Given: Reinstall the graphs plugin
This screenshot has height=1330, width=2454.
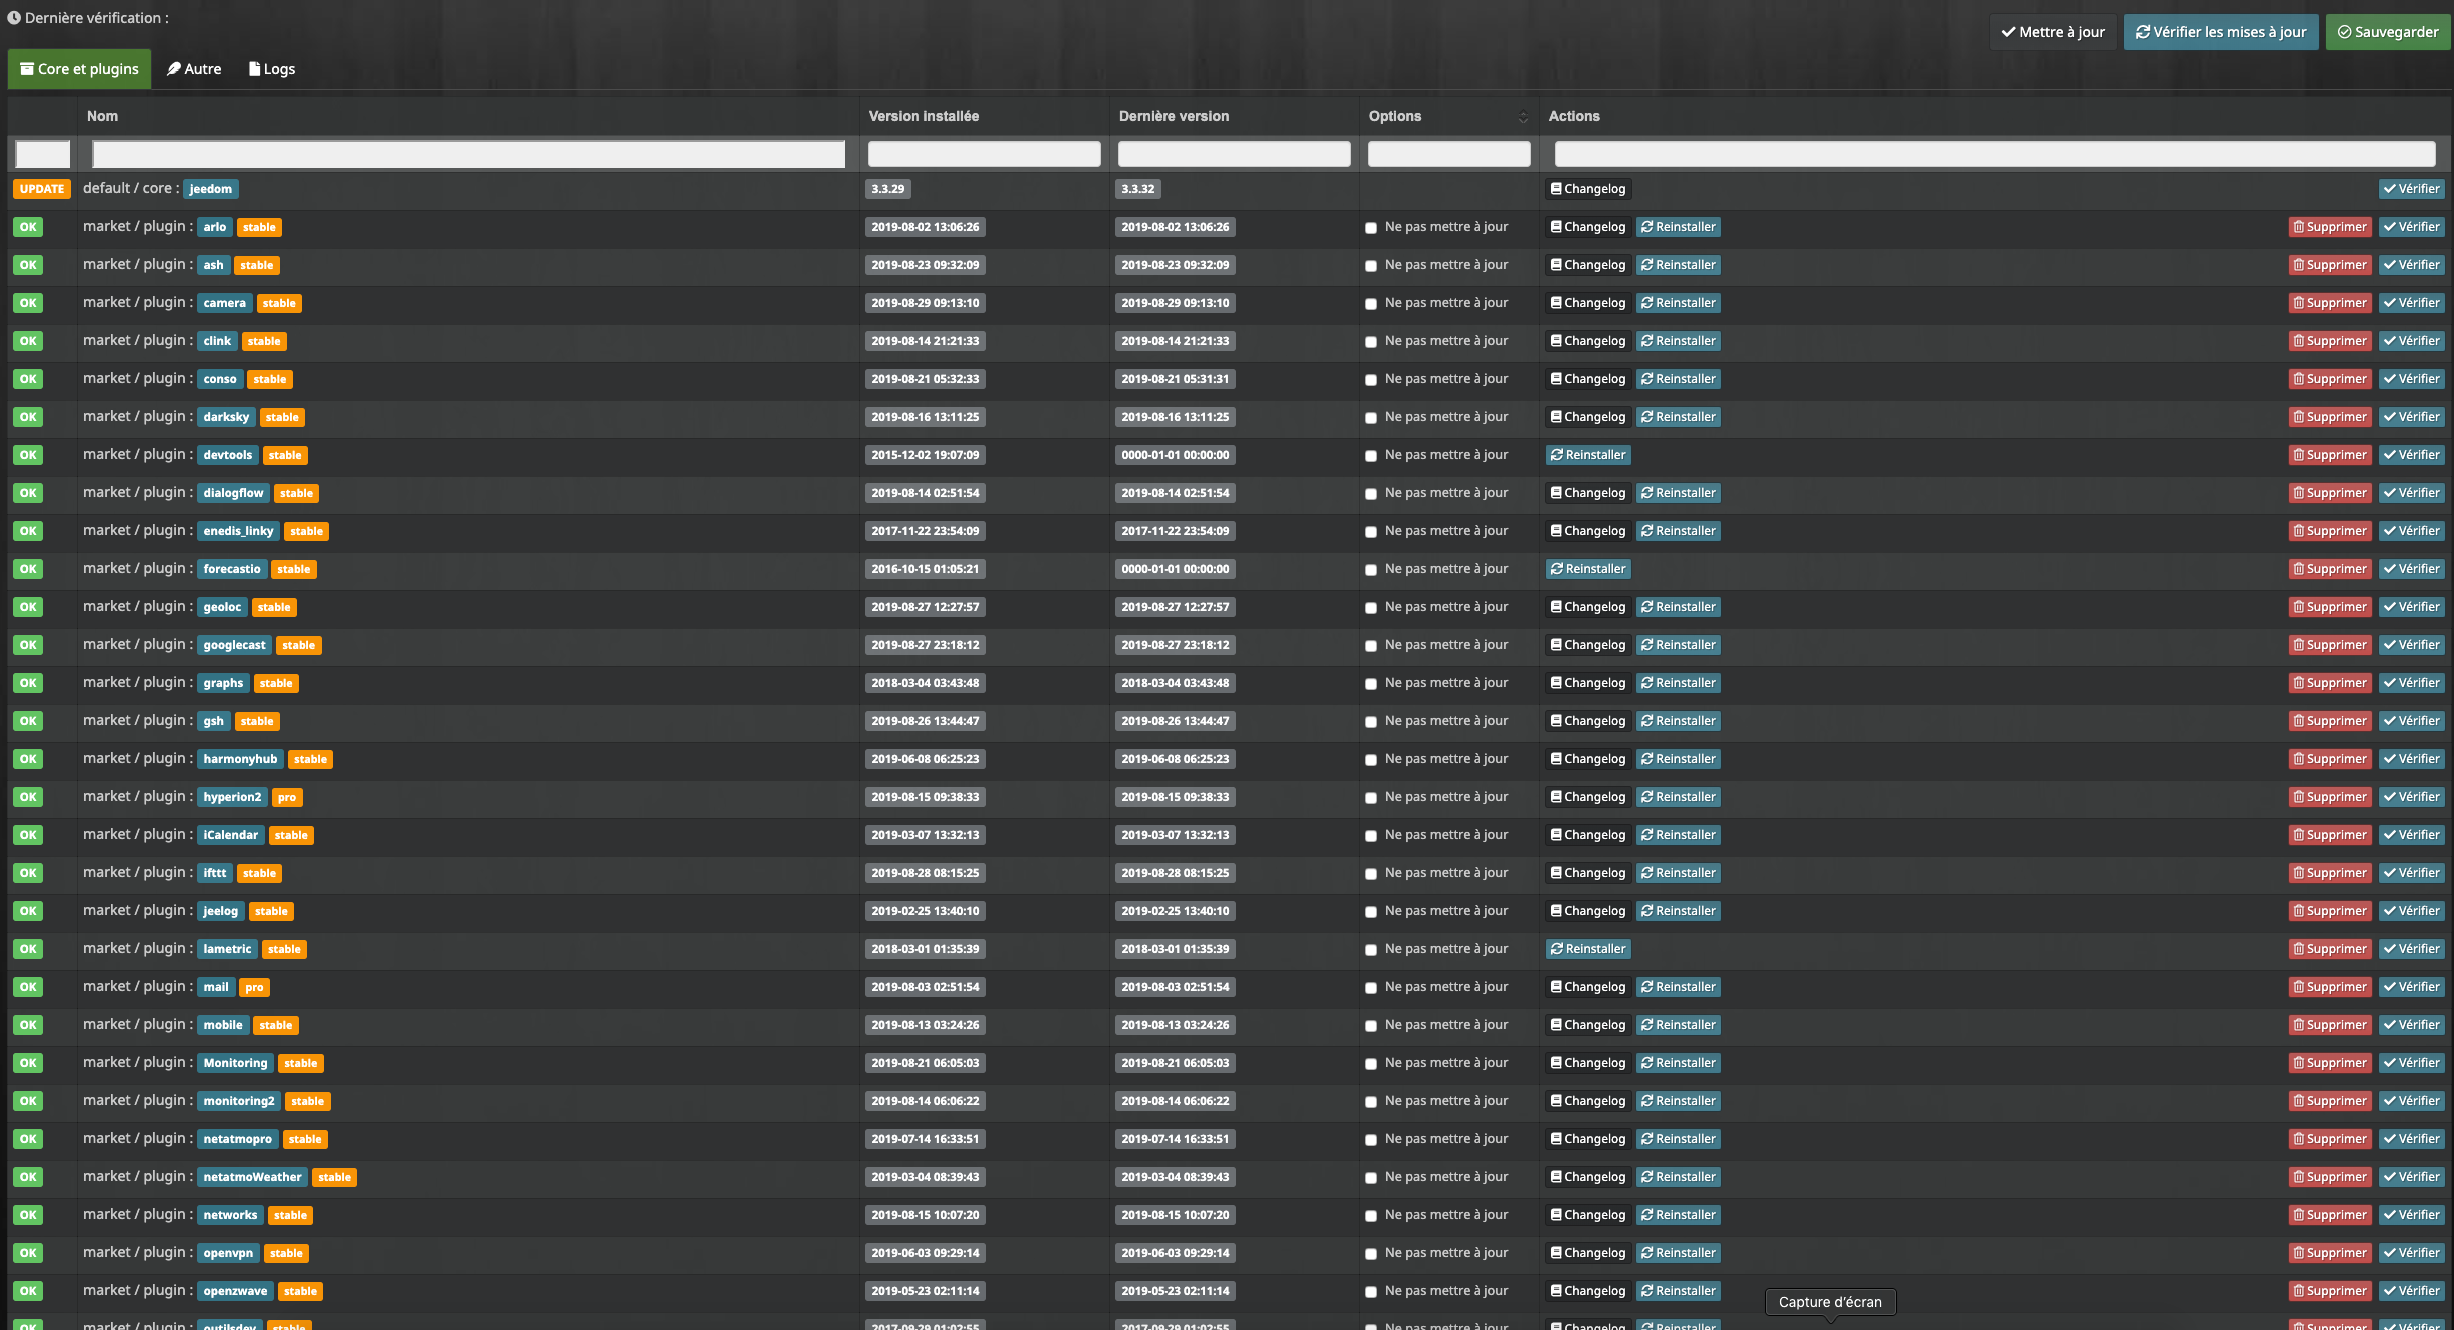Looking at the screenshot, I should click(x=1678, y=683).
